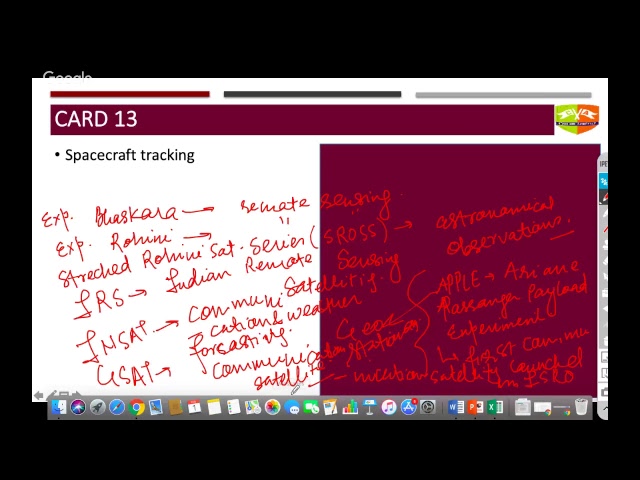
Task: Launch Siri from the dock
Action: click(78, 407)
